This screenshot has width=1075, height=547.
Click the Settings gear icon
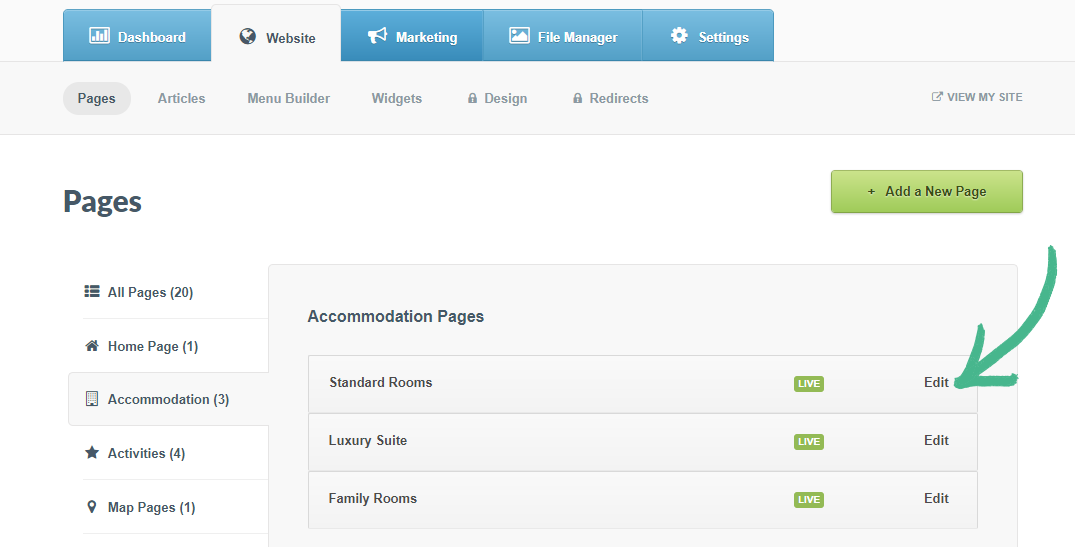(679, 36)
